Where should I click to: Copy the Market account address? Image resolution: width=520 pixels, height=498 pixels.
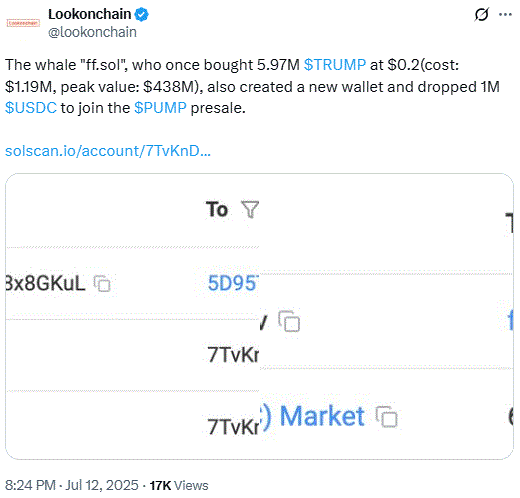click(387, 417)
